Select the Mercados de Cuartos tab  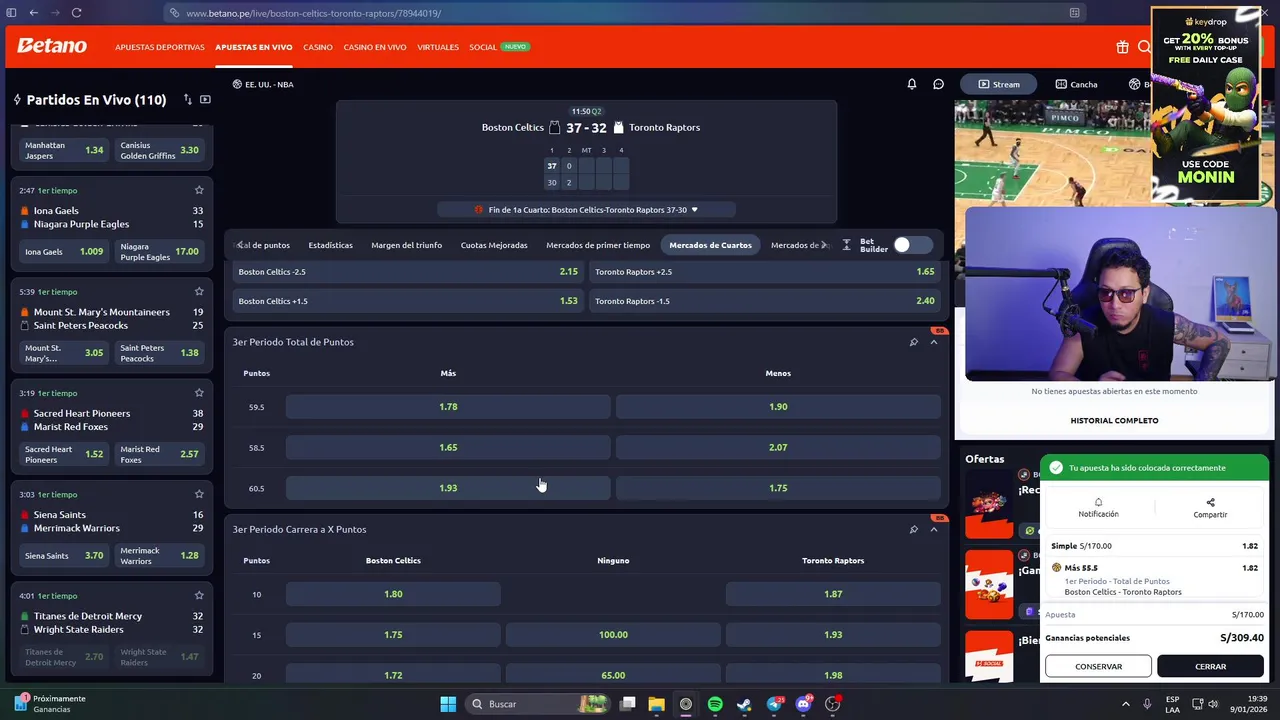710,245
